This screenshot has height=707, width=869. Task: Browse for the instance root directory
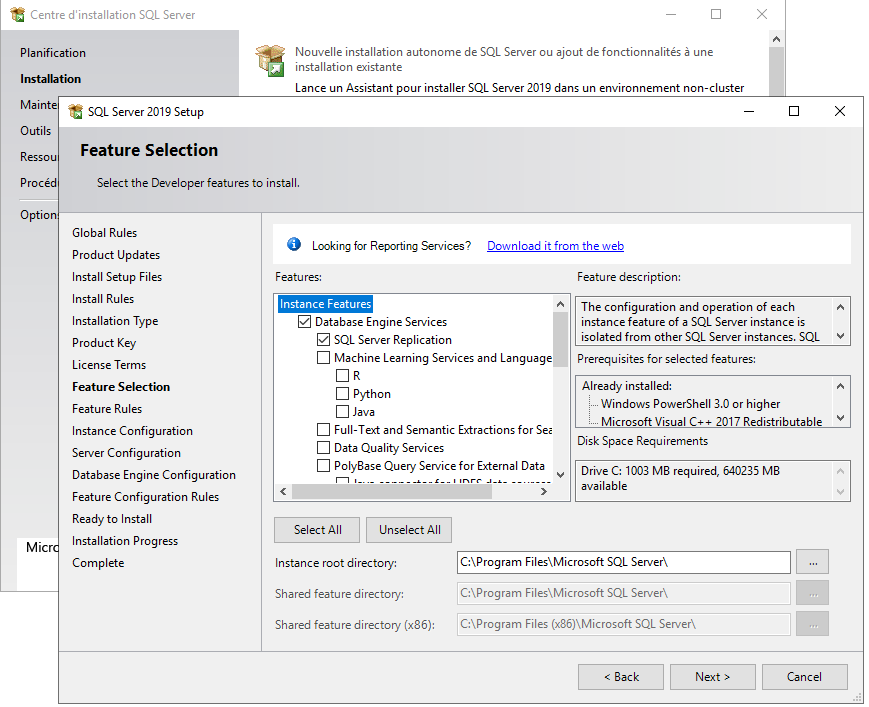(814, 562)
